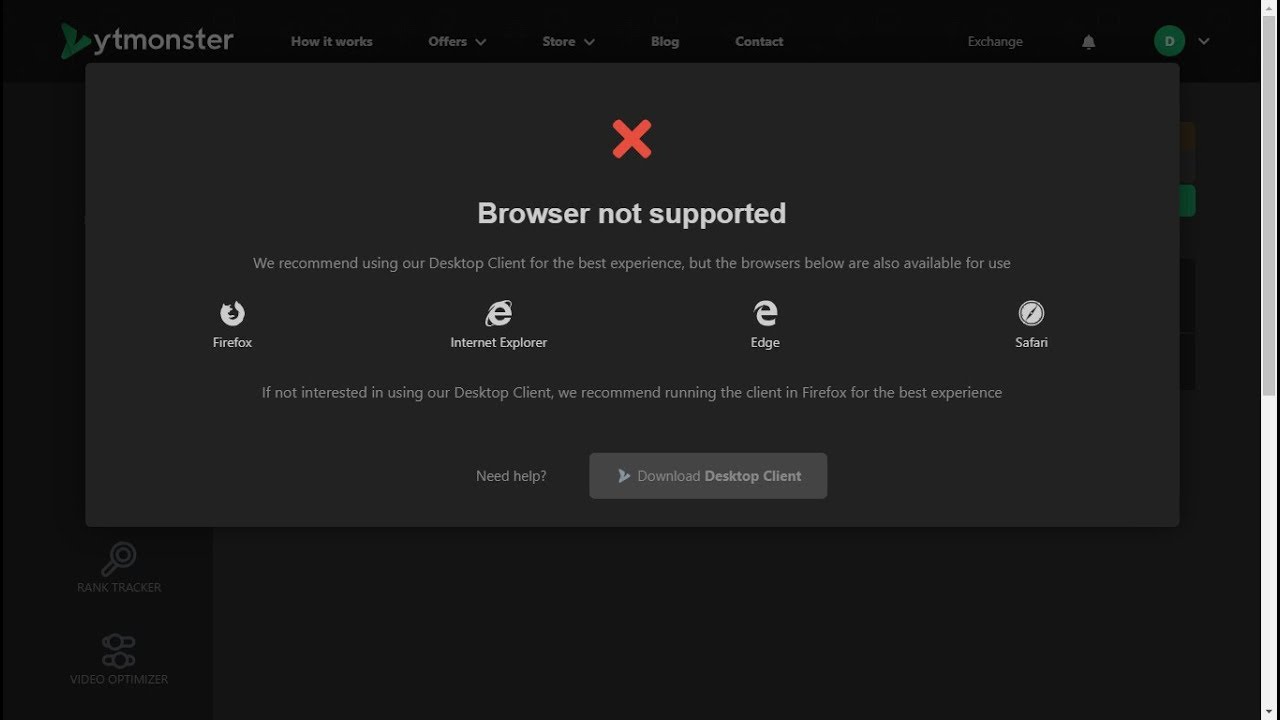The height and width of the screenshot is (720, 1280).
Task: Expand the user account chevron
Action: click(1203, 41)
